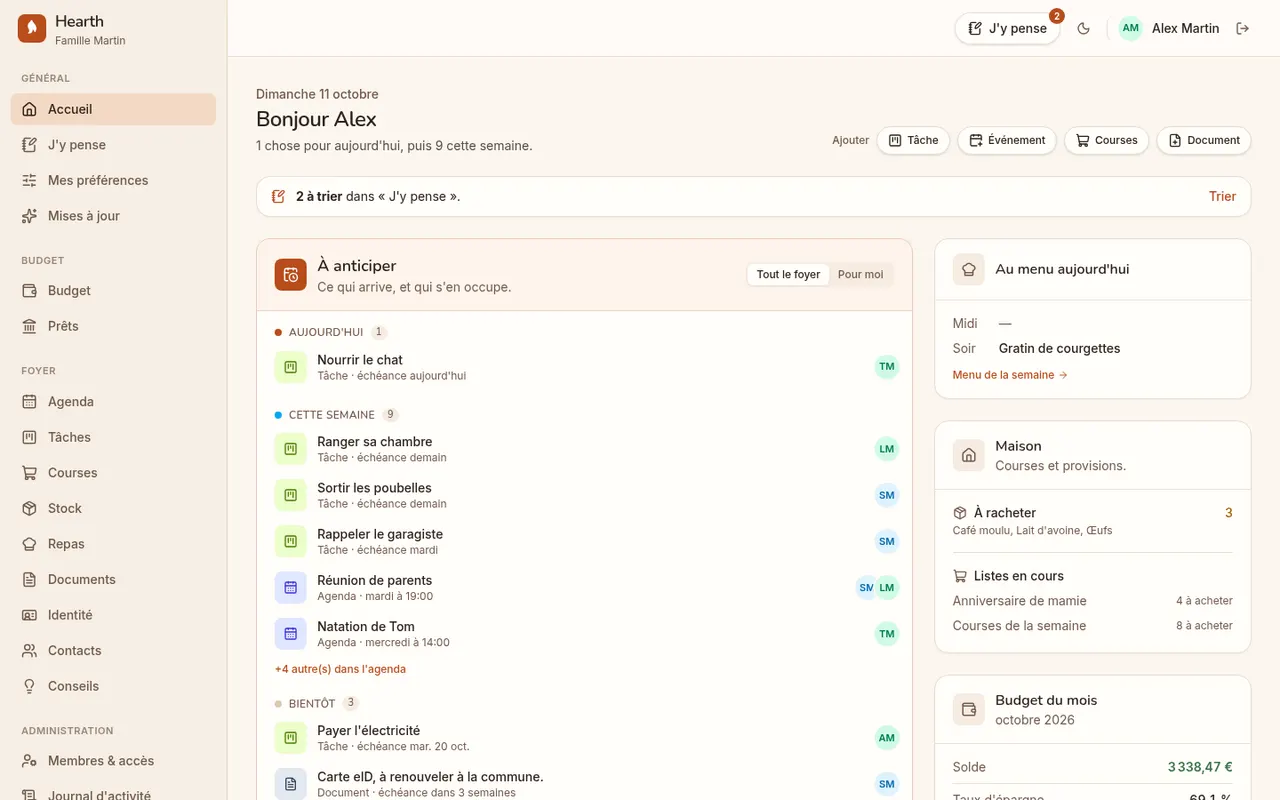This screenshot has width=1280, height=800.
Task: Show the +4 autre(s) dans l'agenda
Action: pyautogui.click(x=340, y=669)
